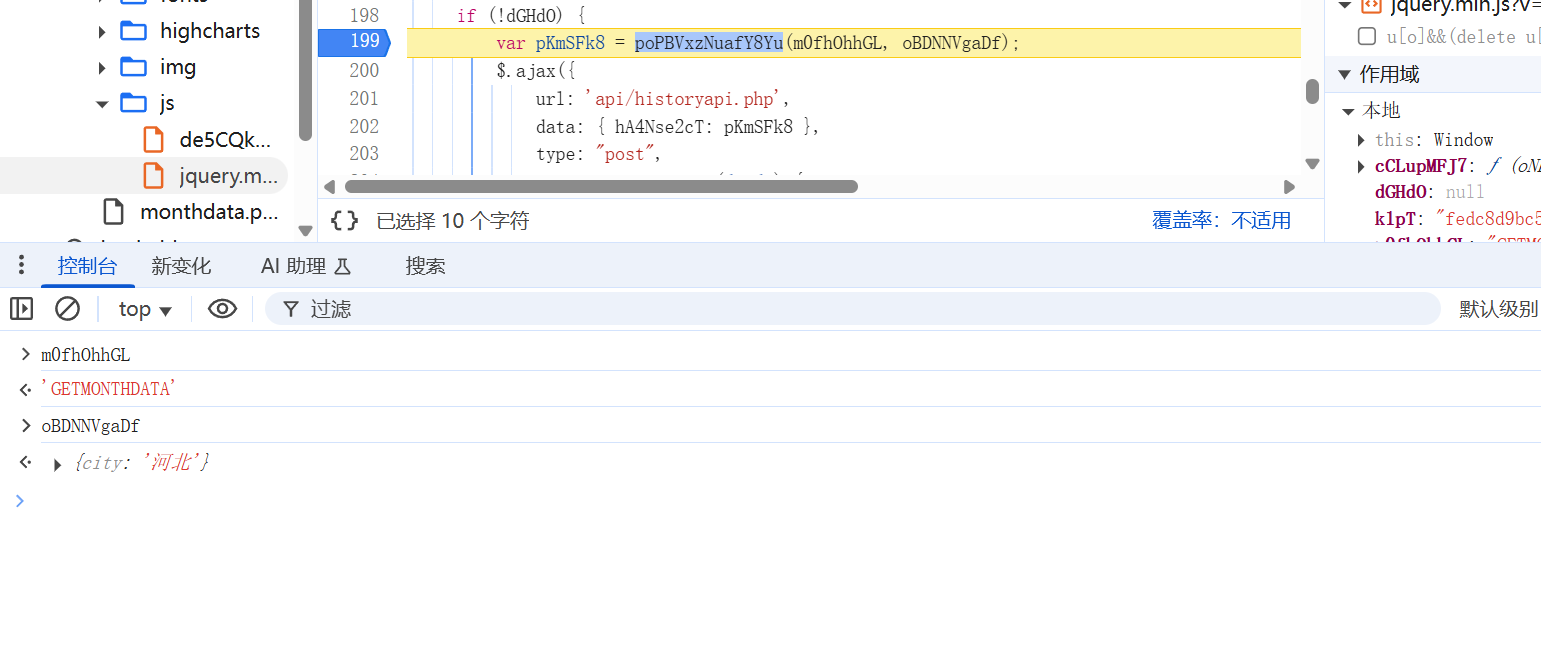Open the drawer three-dot menu
Screen dimensions: 1541x645
22,266
